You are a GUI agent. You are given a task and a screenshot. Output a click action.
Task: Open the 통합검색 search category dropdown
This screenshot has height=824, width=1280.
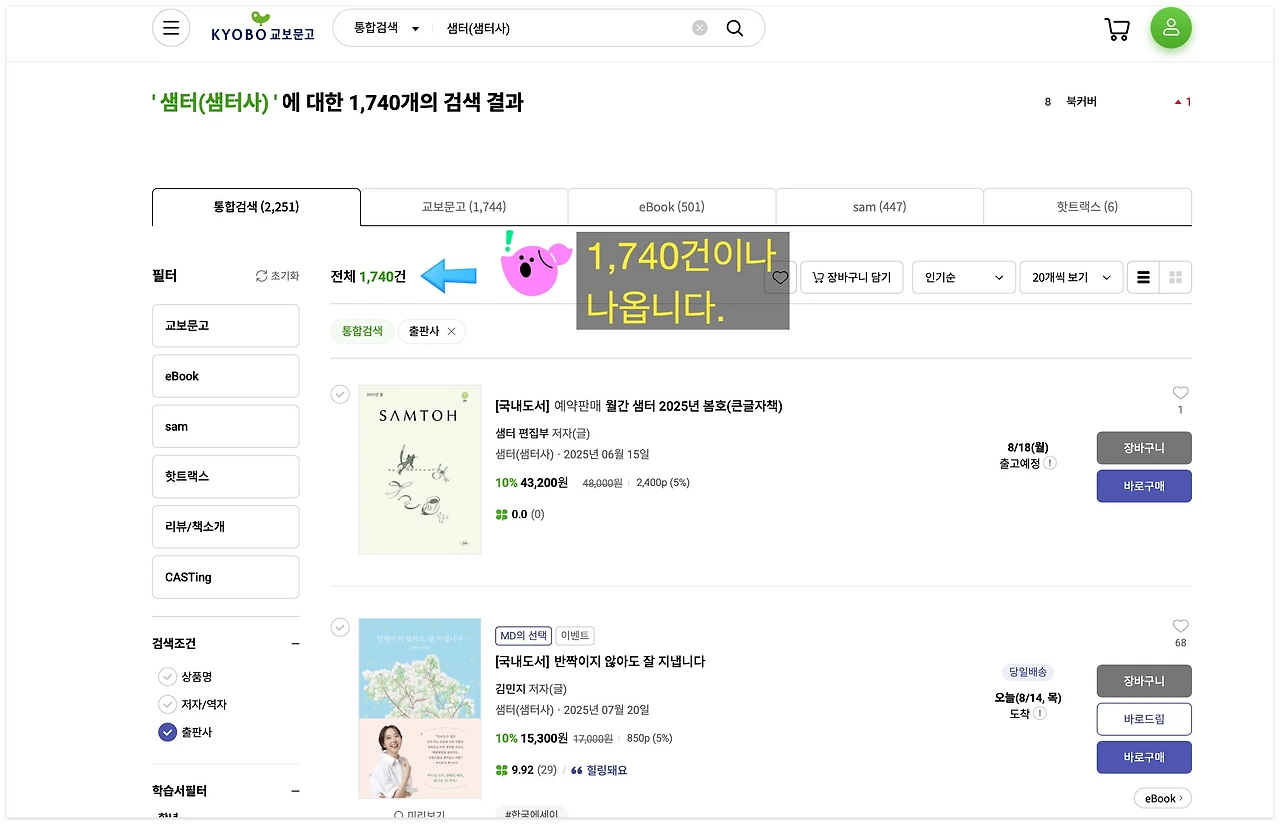(x=387, y=28)
